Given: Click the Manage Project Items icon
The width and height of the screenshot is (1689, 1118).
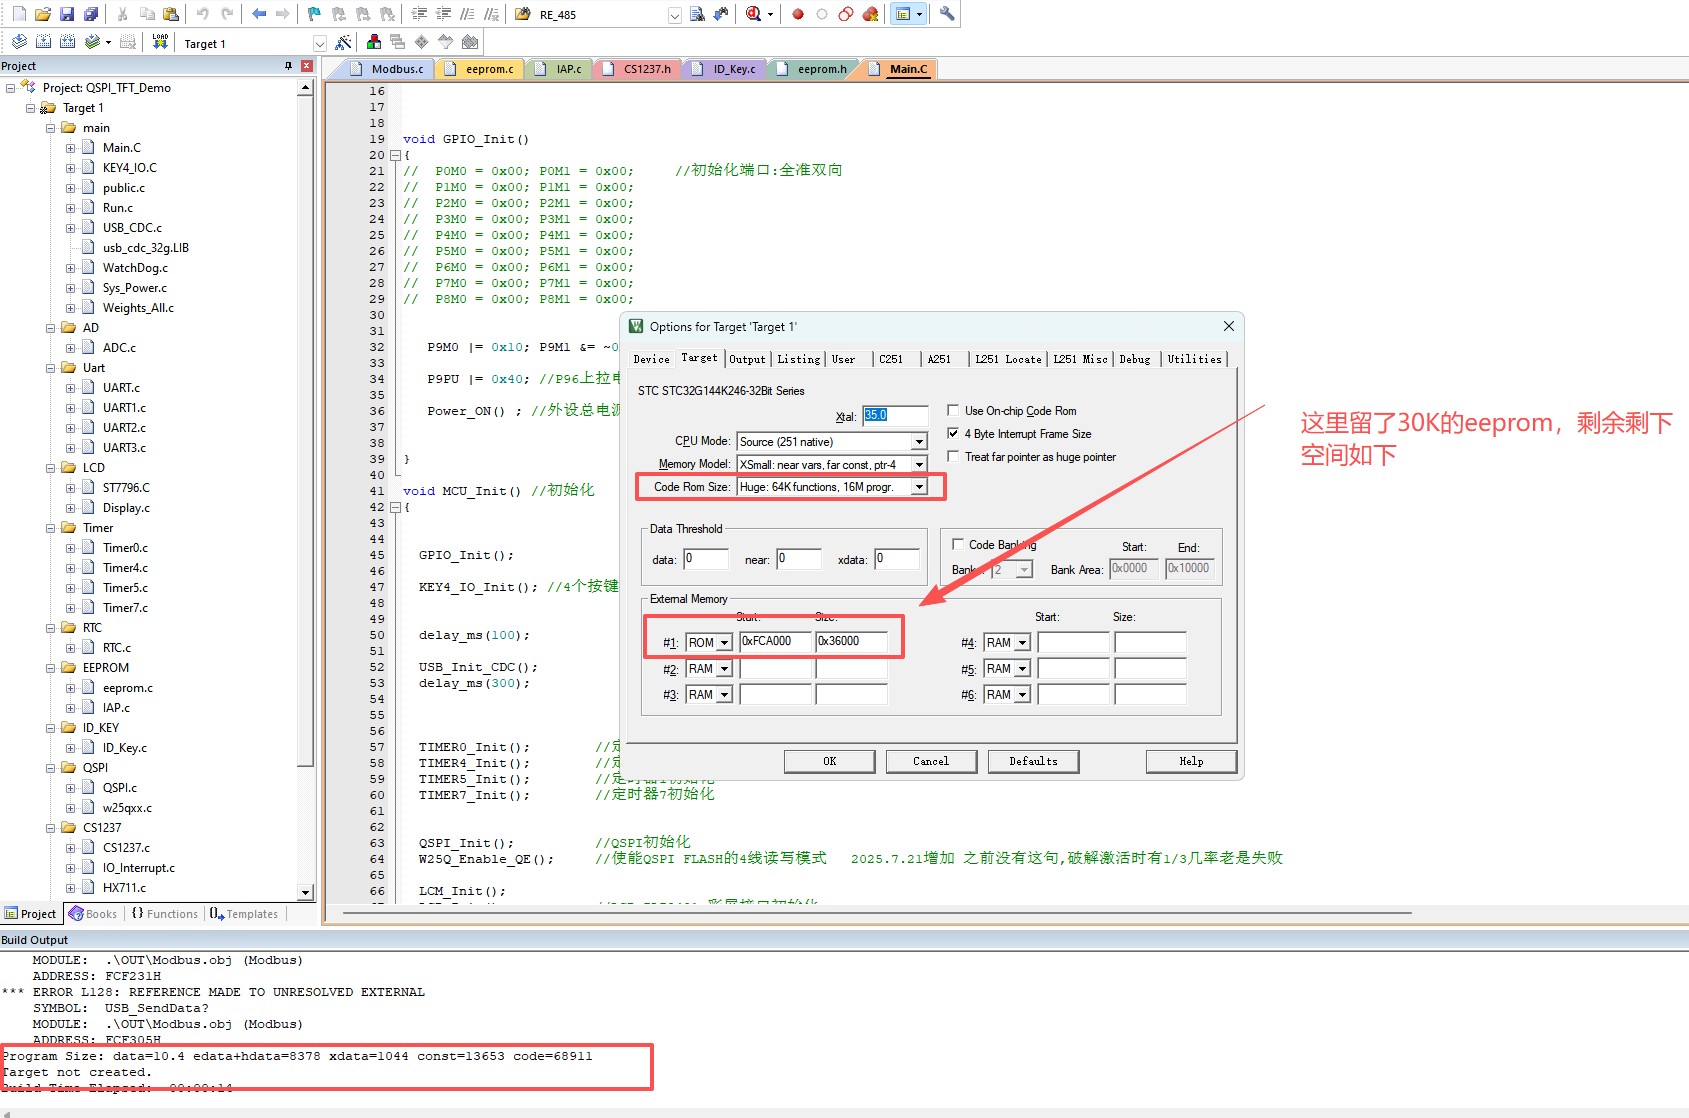Looking at the screenshot, I should tap(373, 42).
